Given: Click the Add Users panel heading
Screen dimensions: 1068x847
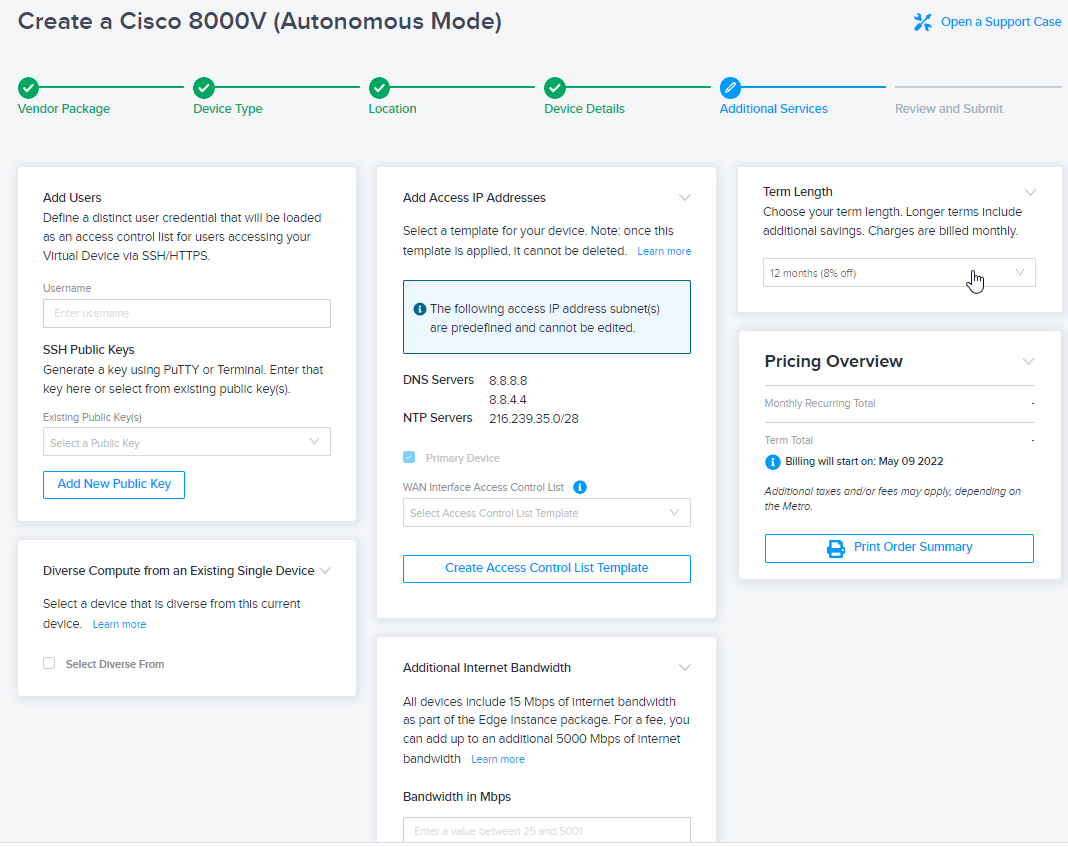Looking at the screenshot, I should pyautogui.click(x=72, y=197).
